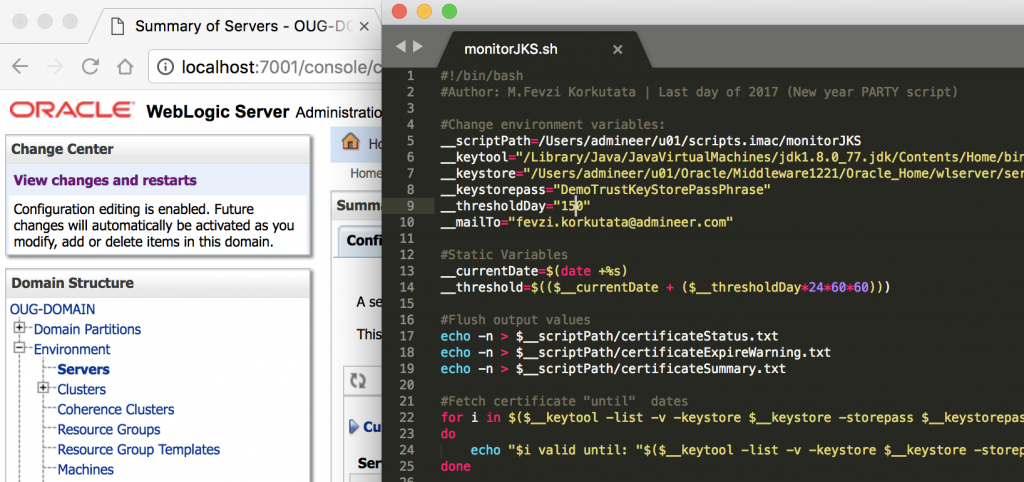Image resolution: width=1024 pixels, height=482 pixels.
Task: Close the monitorJKS.sh editor tab
Action: (617, 50)
